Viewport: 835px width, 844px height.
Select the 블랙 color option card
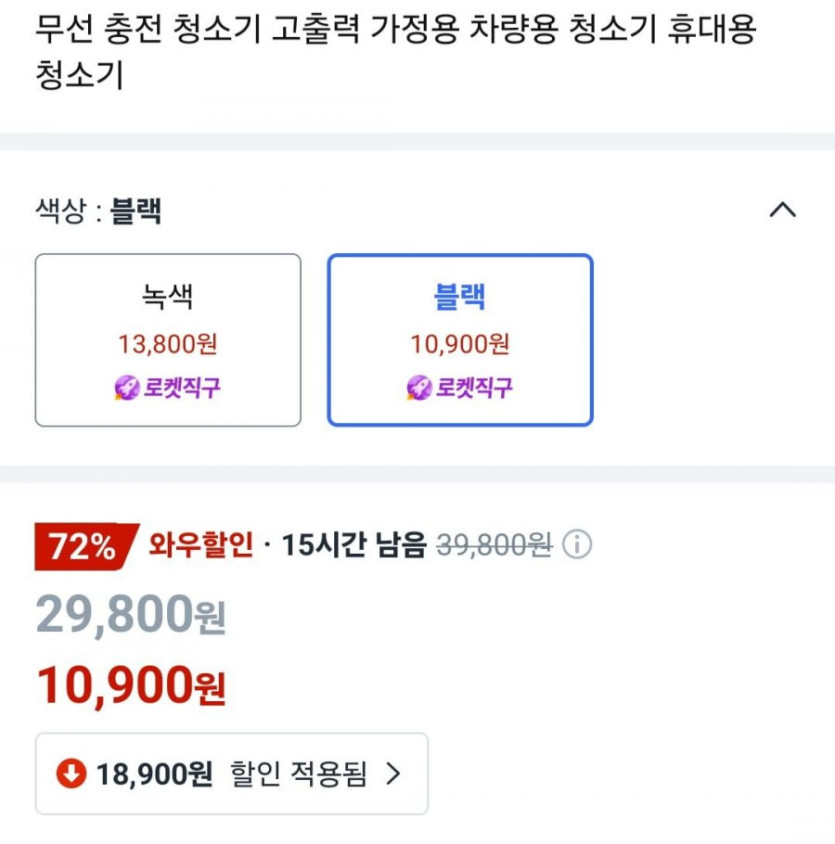point(460,340)
